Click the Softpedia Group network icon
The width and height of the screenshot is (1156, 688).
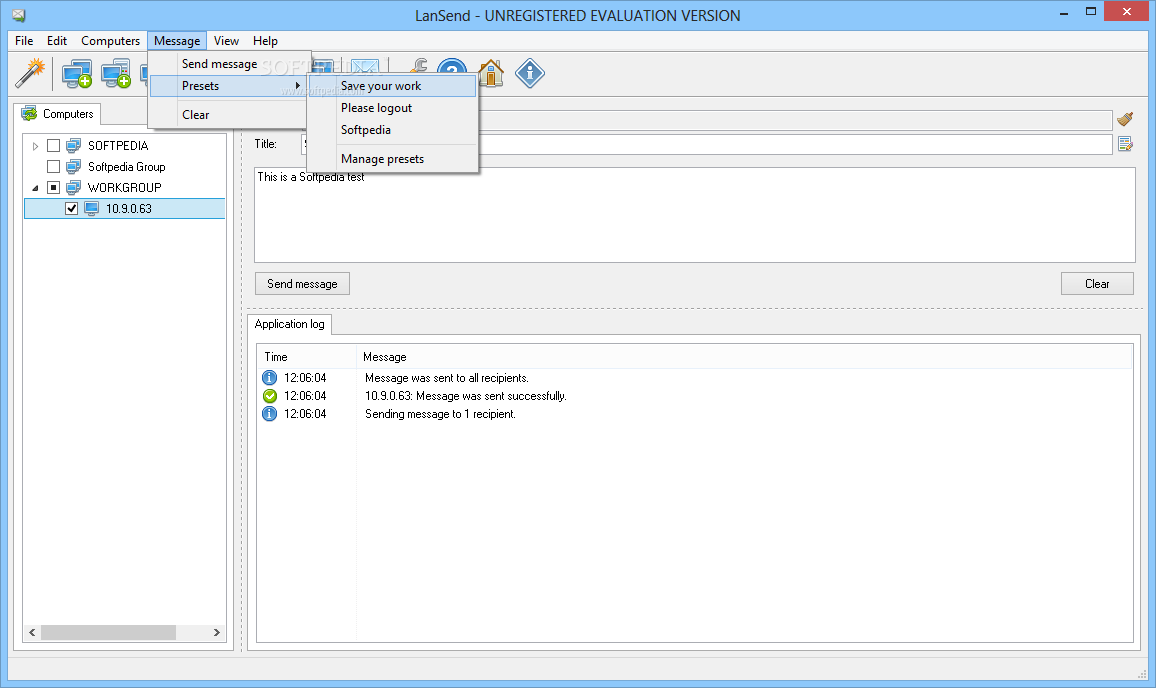click(x=73, y=167)
